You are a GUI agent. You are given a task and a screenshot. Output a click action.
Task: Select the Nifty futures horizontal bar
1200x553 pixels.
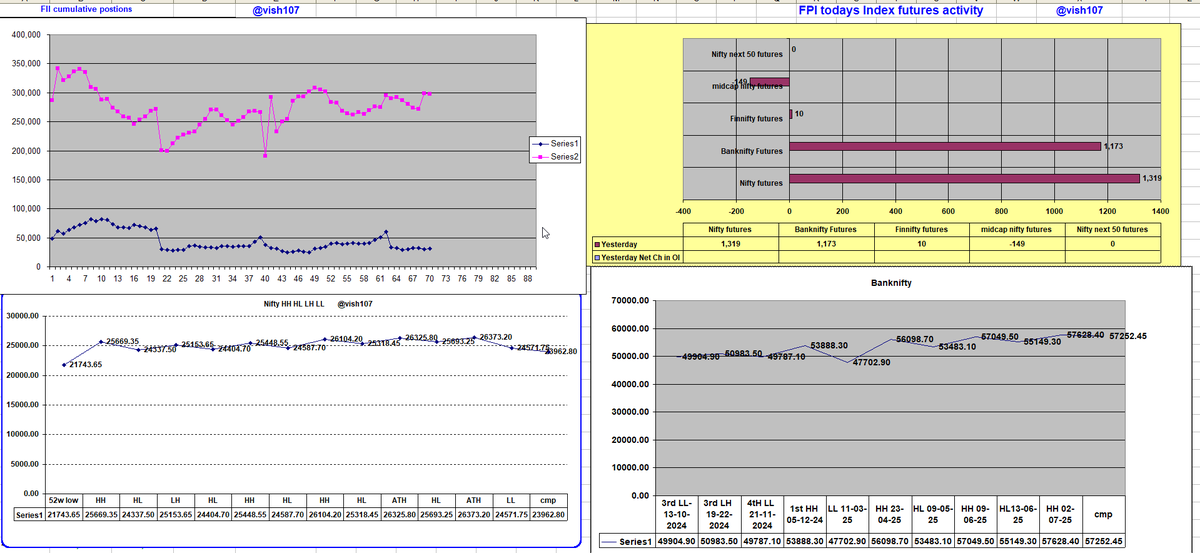click(x=964, y=180)
